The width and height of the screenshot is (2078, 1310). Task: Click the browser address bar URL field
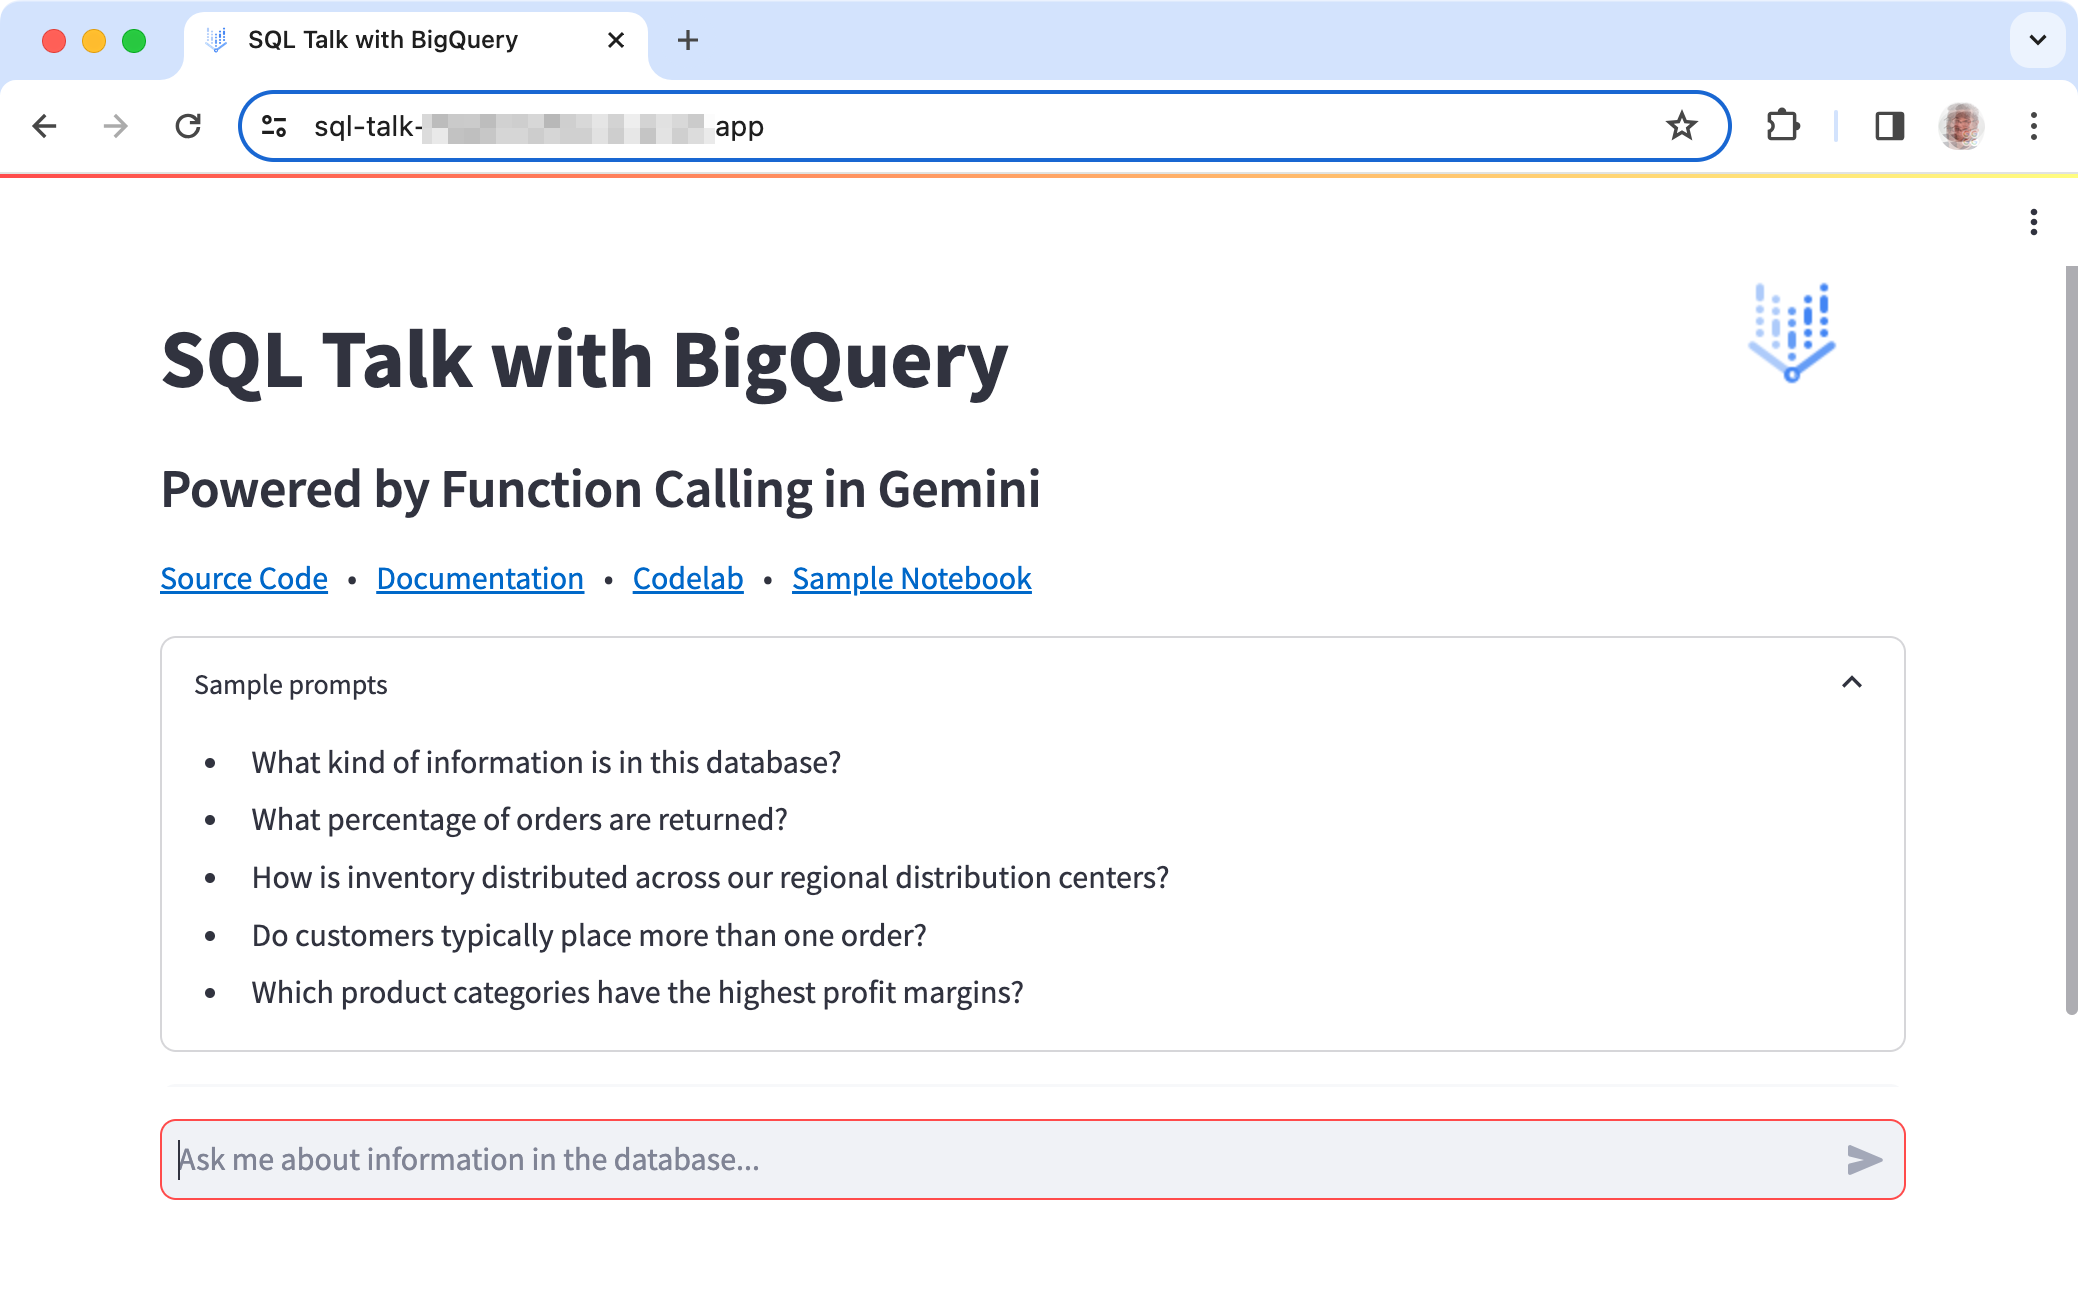click(987, 125)
